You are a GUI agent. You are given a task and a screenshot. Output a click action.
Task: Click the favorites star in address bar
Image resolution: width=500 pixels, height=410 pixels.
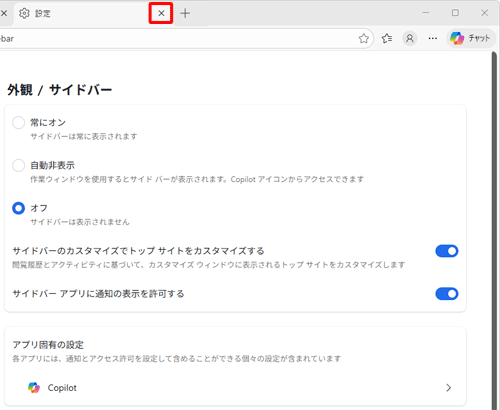364,39
